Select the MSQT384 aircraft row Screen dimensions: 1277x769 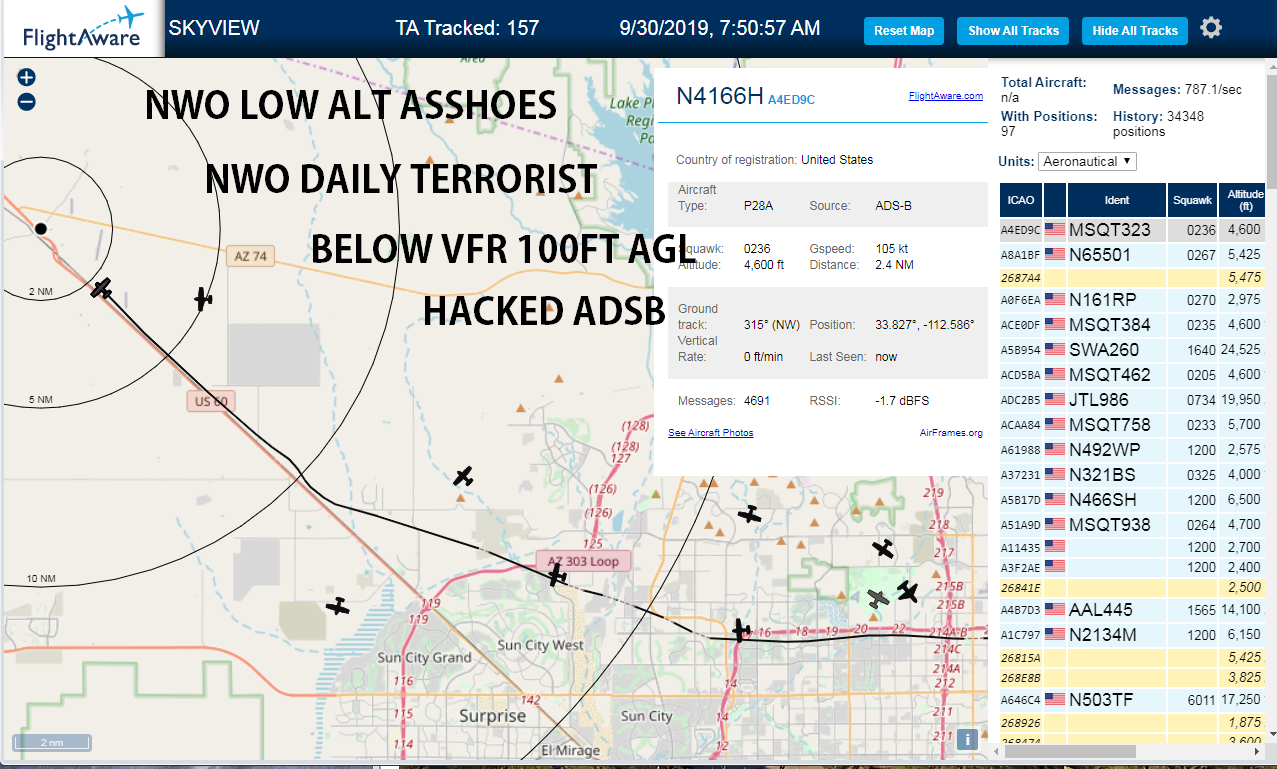pyautogui.click(x=1134, y=325)
